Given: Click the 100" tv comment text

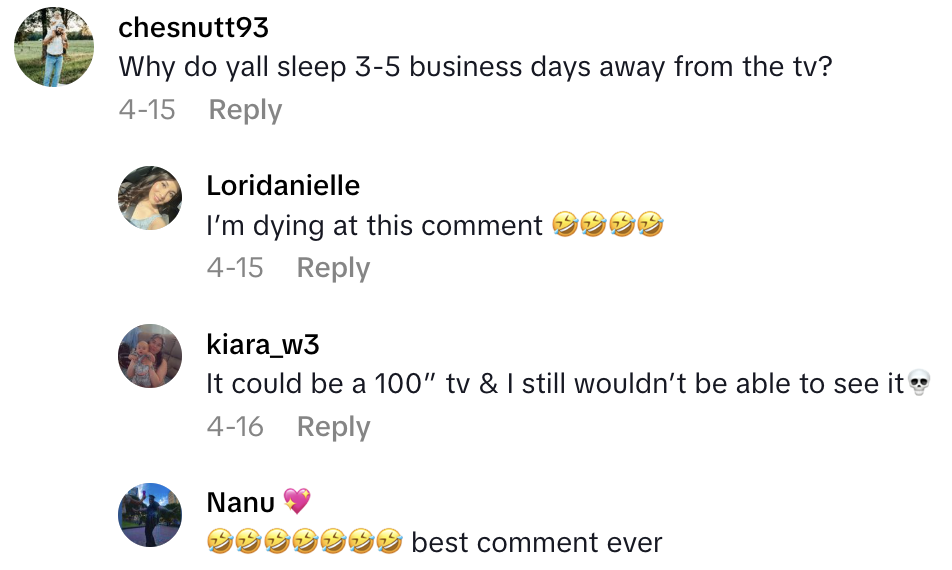Looking at the screenshot, I should [555, 384].
